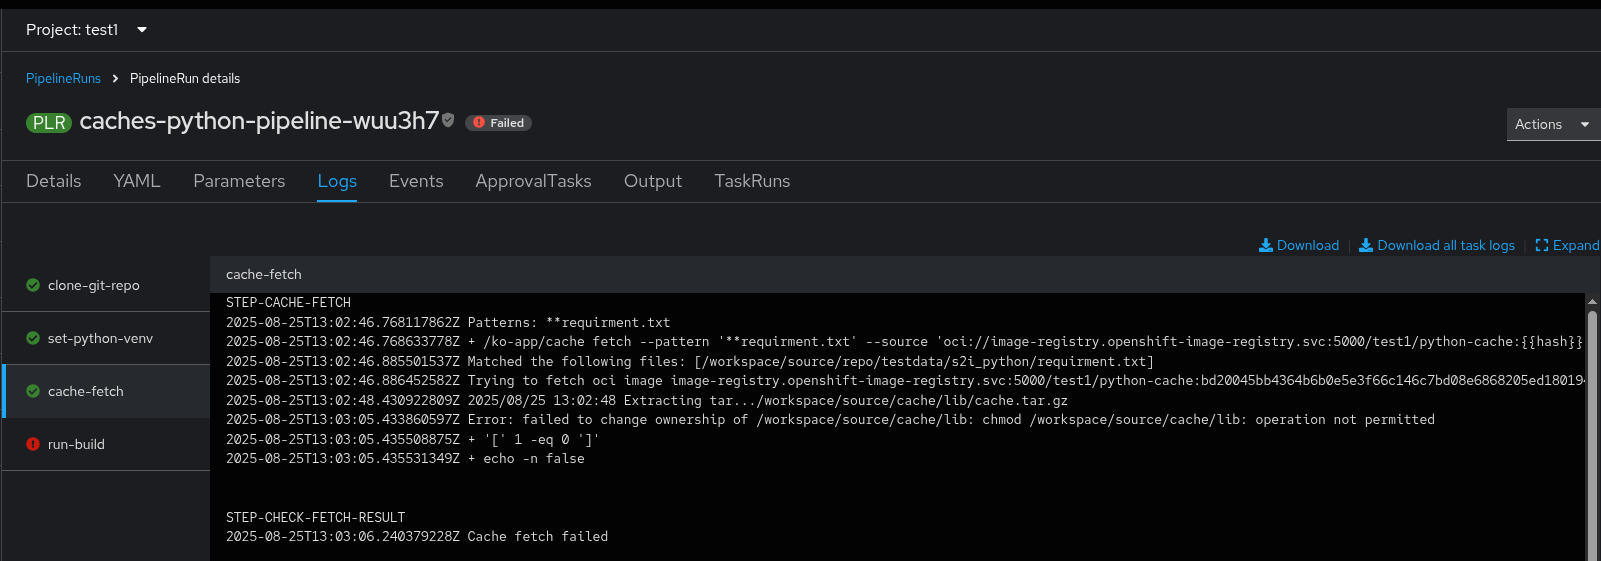Open the TaskRuns tab
This screenshot has width=1601, height=561.
point(752,181)
